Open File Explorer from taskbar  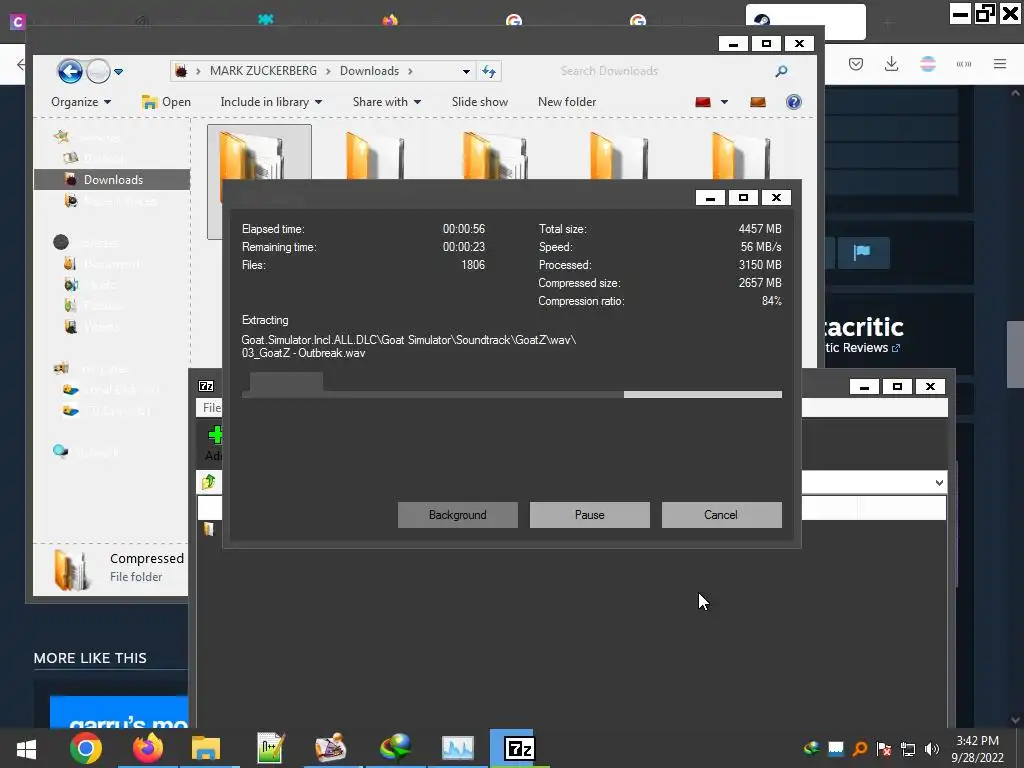[x=206, y=748]
